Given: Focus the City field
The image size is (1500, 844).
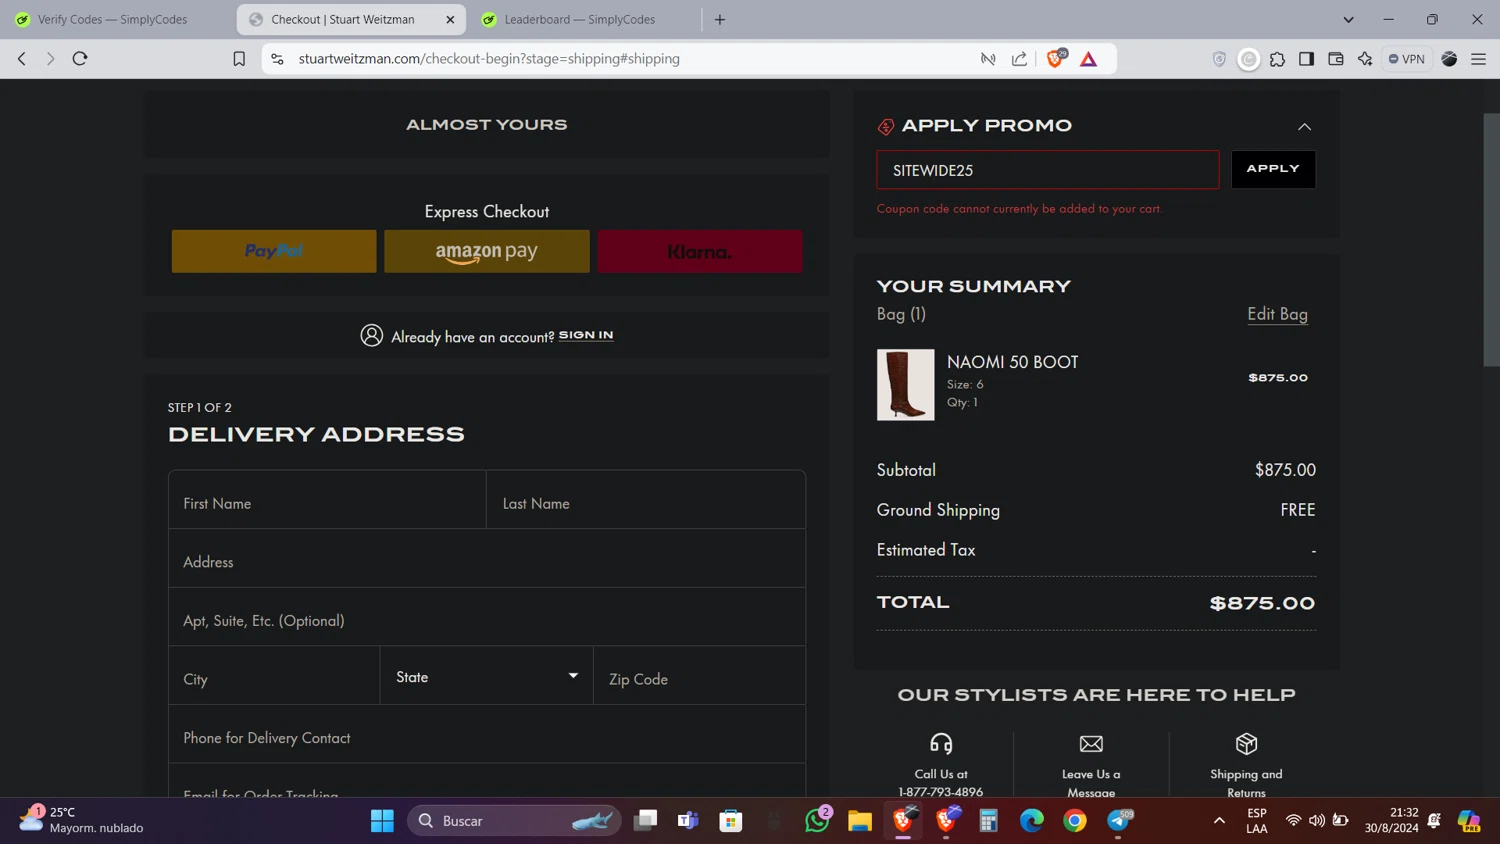Looking at the screenshot, I should tap(274, 676).
